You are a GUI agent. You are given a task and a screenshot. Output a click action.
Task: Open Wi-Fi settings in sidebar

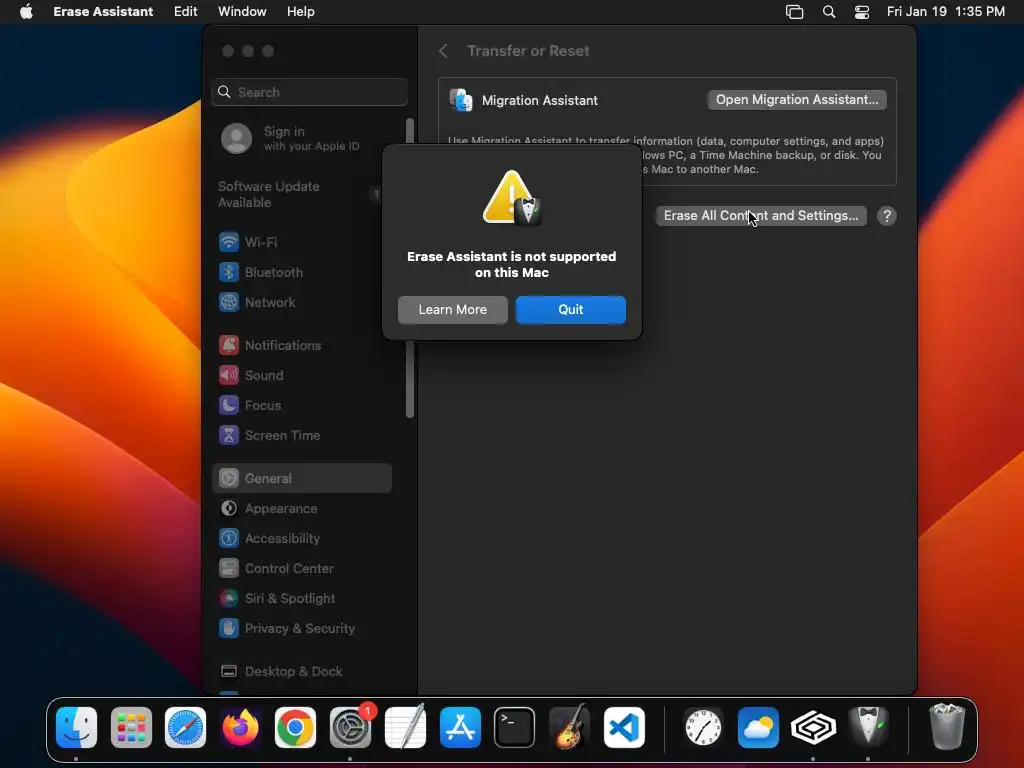pyautogui.click(x=302, y=242)
